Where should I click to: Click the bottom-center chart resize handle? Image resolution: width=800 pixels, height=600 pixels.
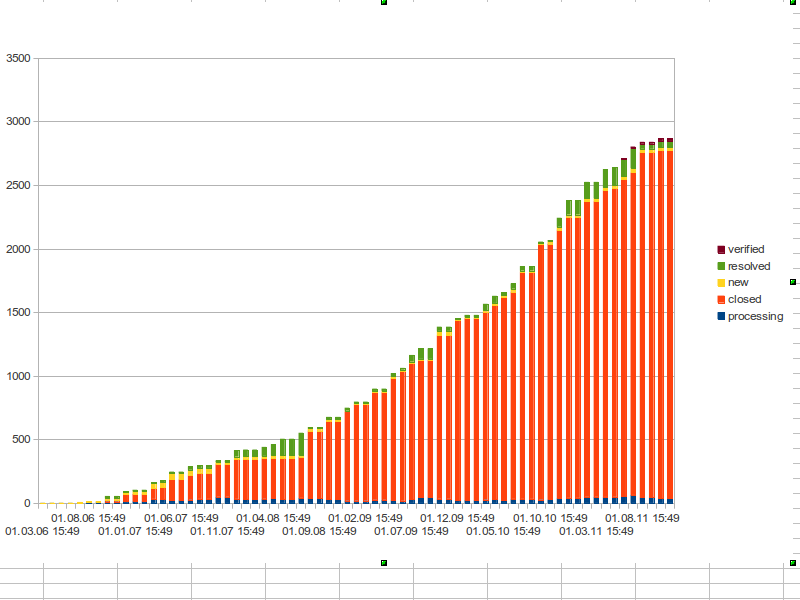point(383,564)
